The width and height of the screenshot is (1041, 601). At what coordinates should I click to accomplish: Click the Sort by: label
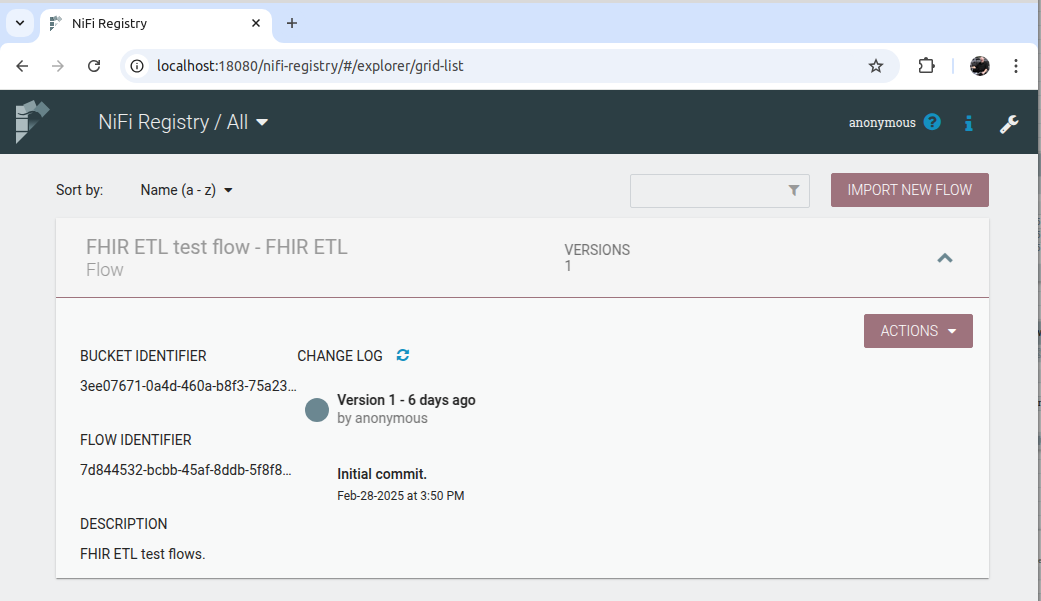(x=80, y=190)
